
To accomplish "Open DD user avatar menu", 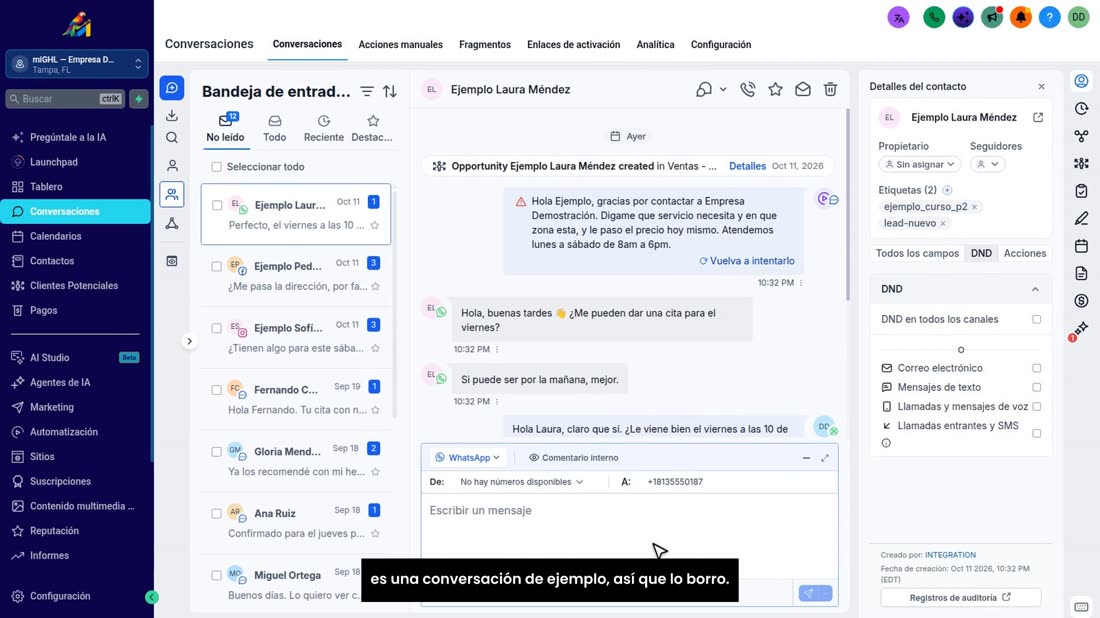I will pyautogui.click(x=1078, y=18).
